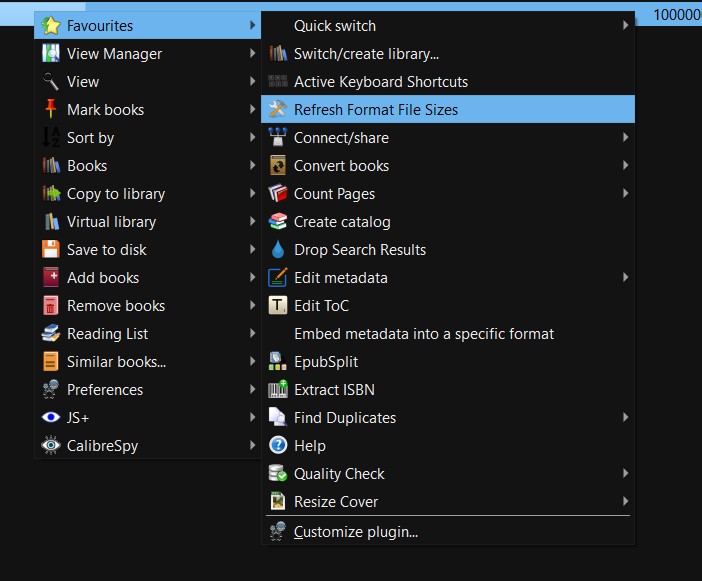The image size is (702, 581).
Task: Click the Favourites star icon
Action: [x=51, y=26]
